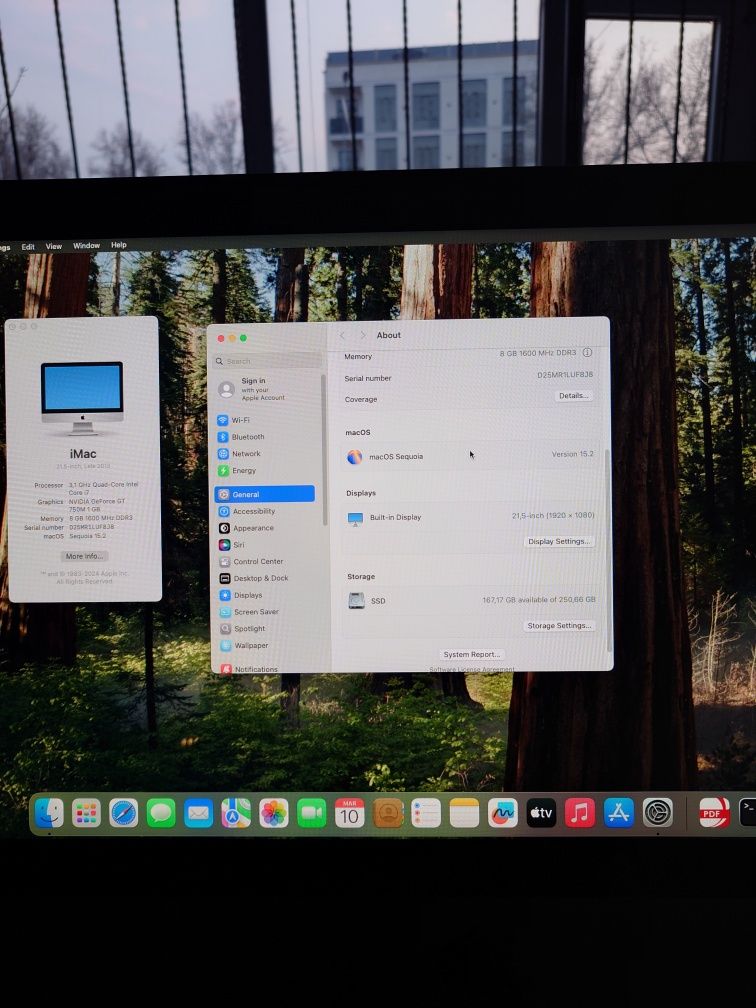The height and width of the screenshot is (1008, 756).
Task: Launch Music app from the Dock
Action: pos(580,813)
